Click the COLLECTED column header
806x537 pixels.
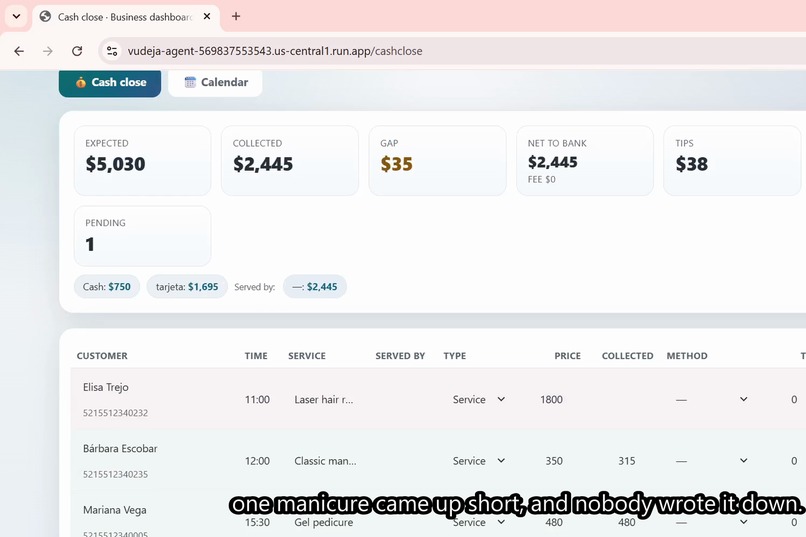628,356
